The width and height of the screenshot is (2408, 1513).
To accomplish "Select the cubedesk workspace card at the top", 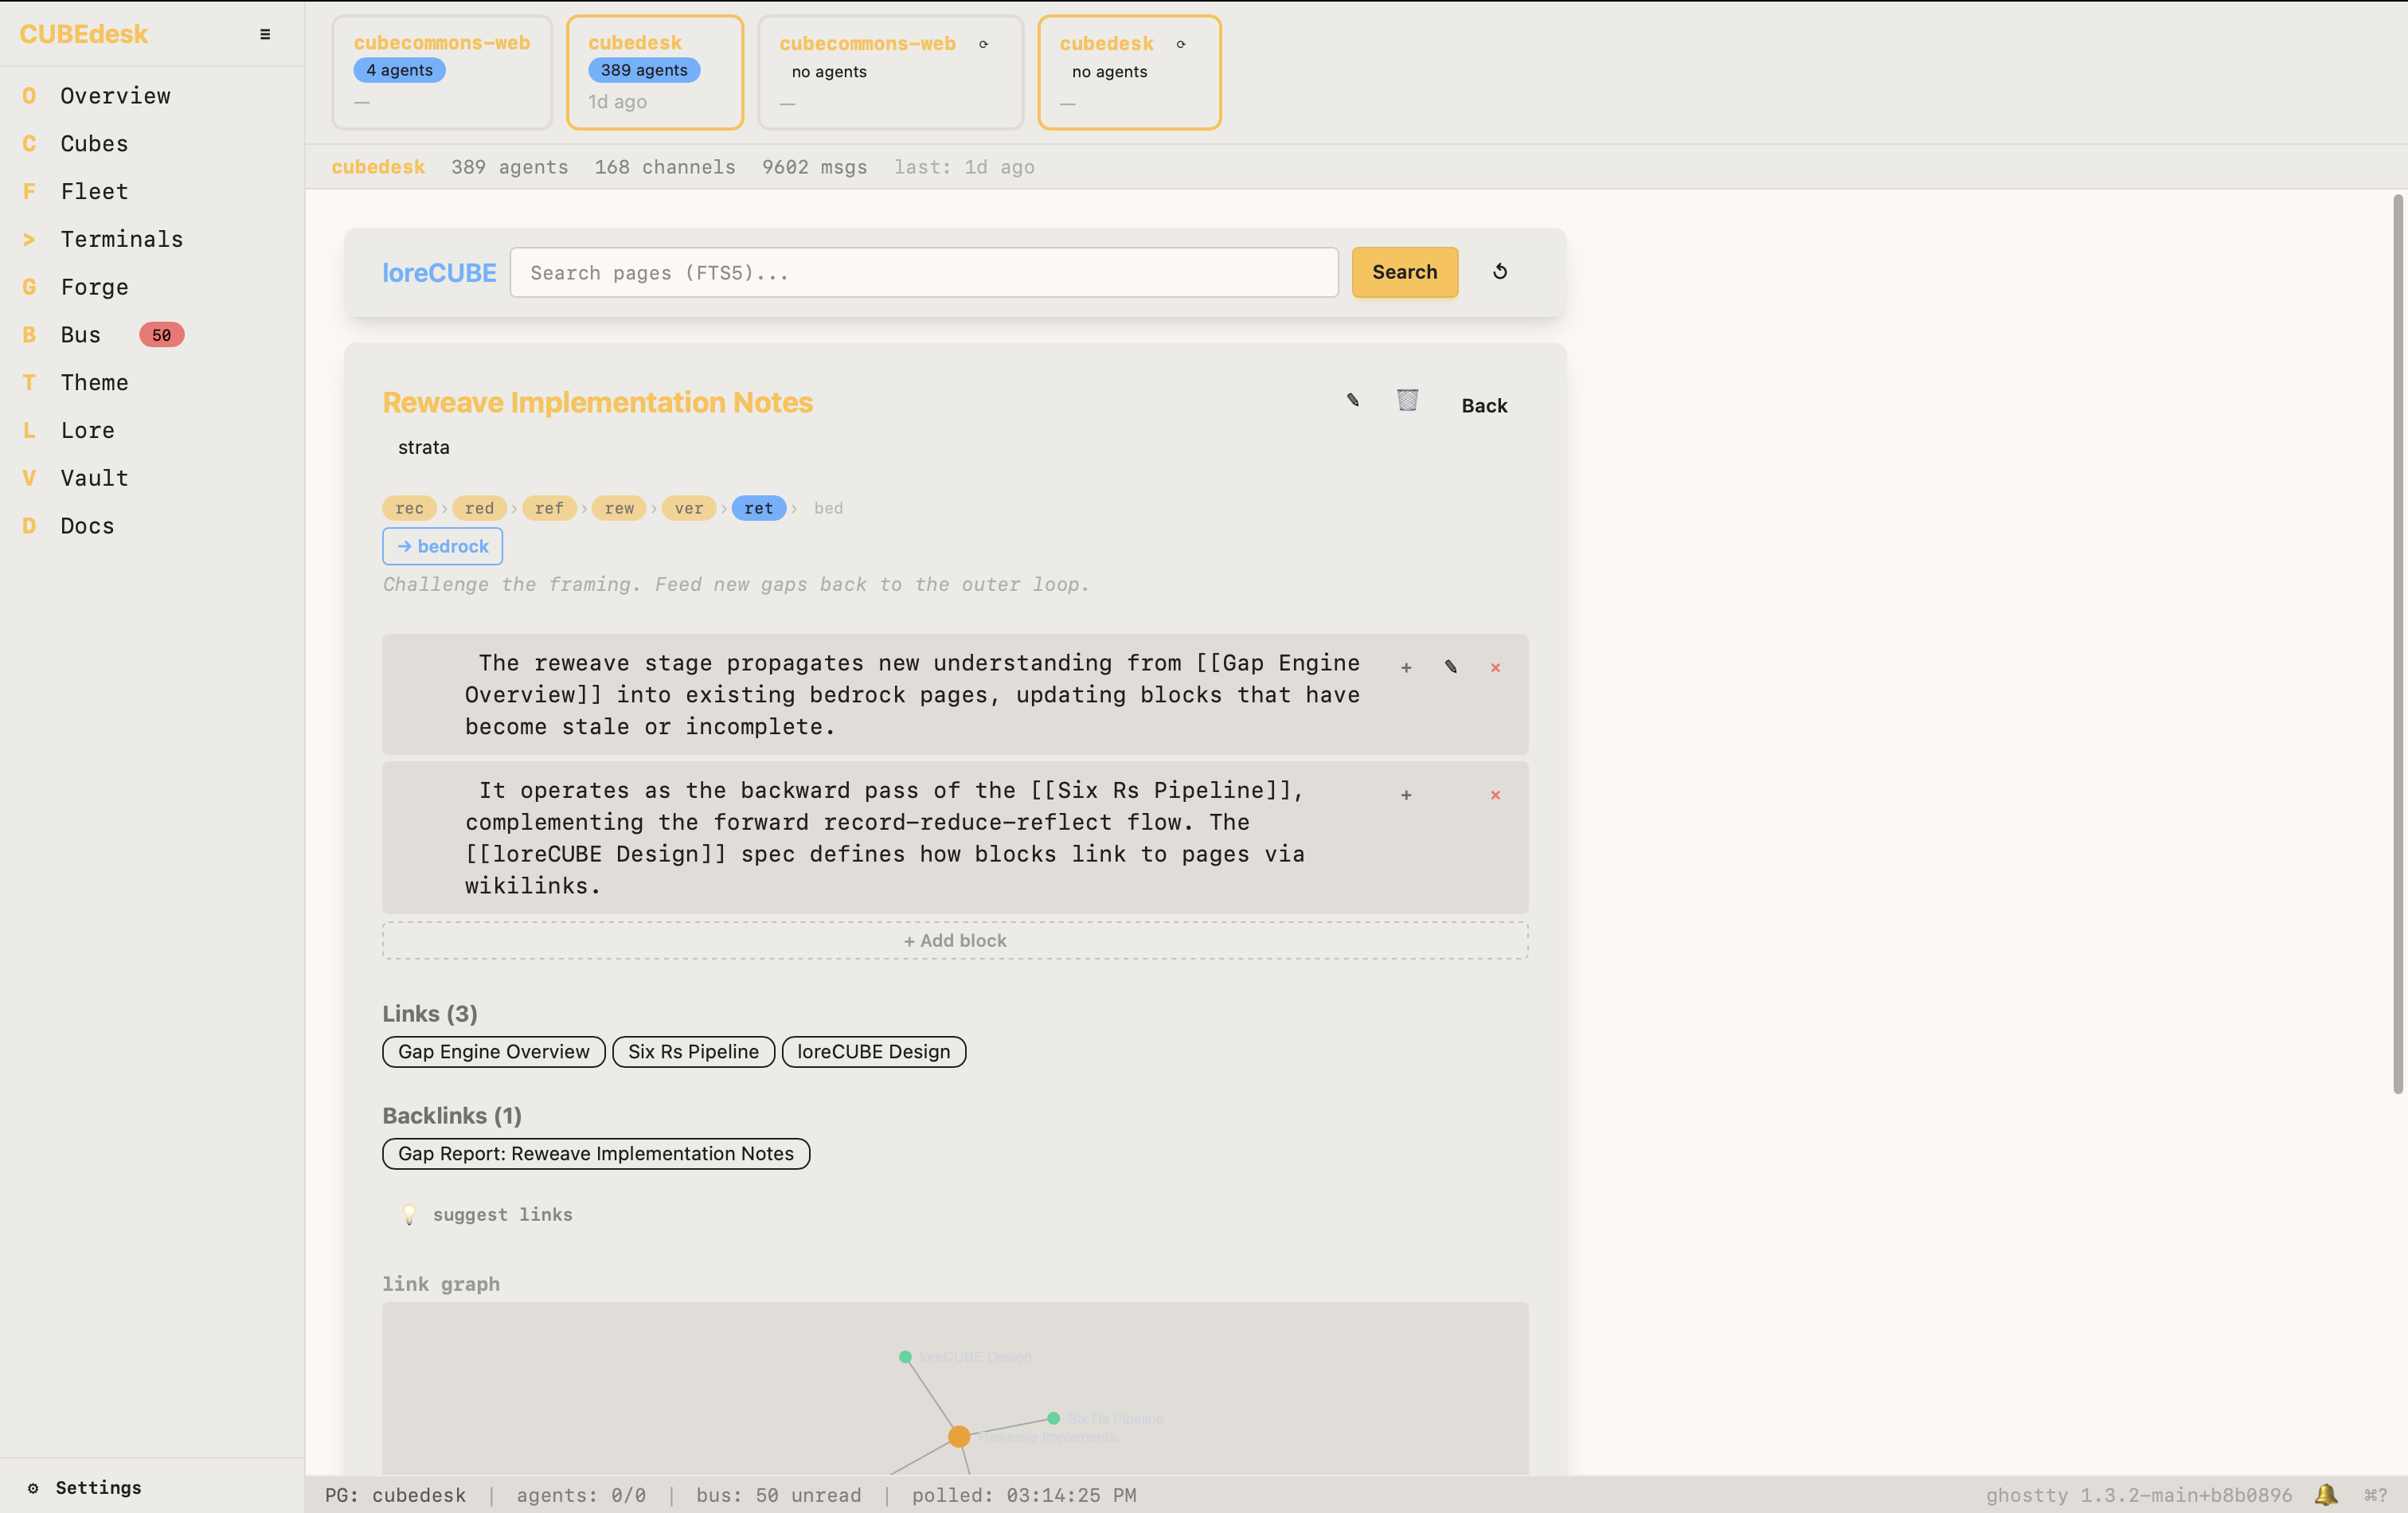I will (x=655, y=71).
